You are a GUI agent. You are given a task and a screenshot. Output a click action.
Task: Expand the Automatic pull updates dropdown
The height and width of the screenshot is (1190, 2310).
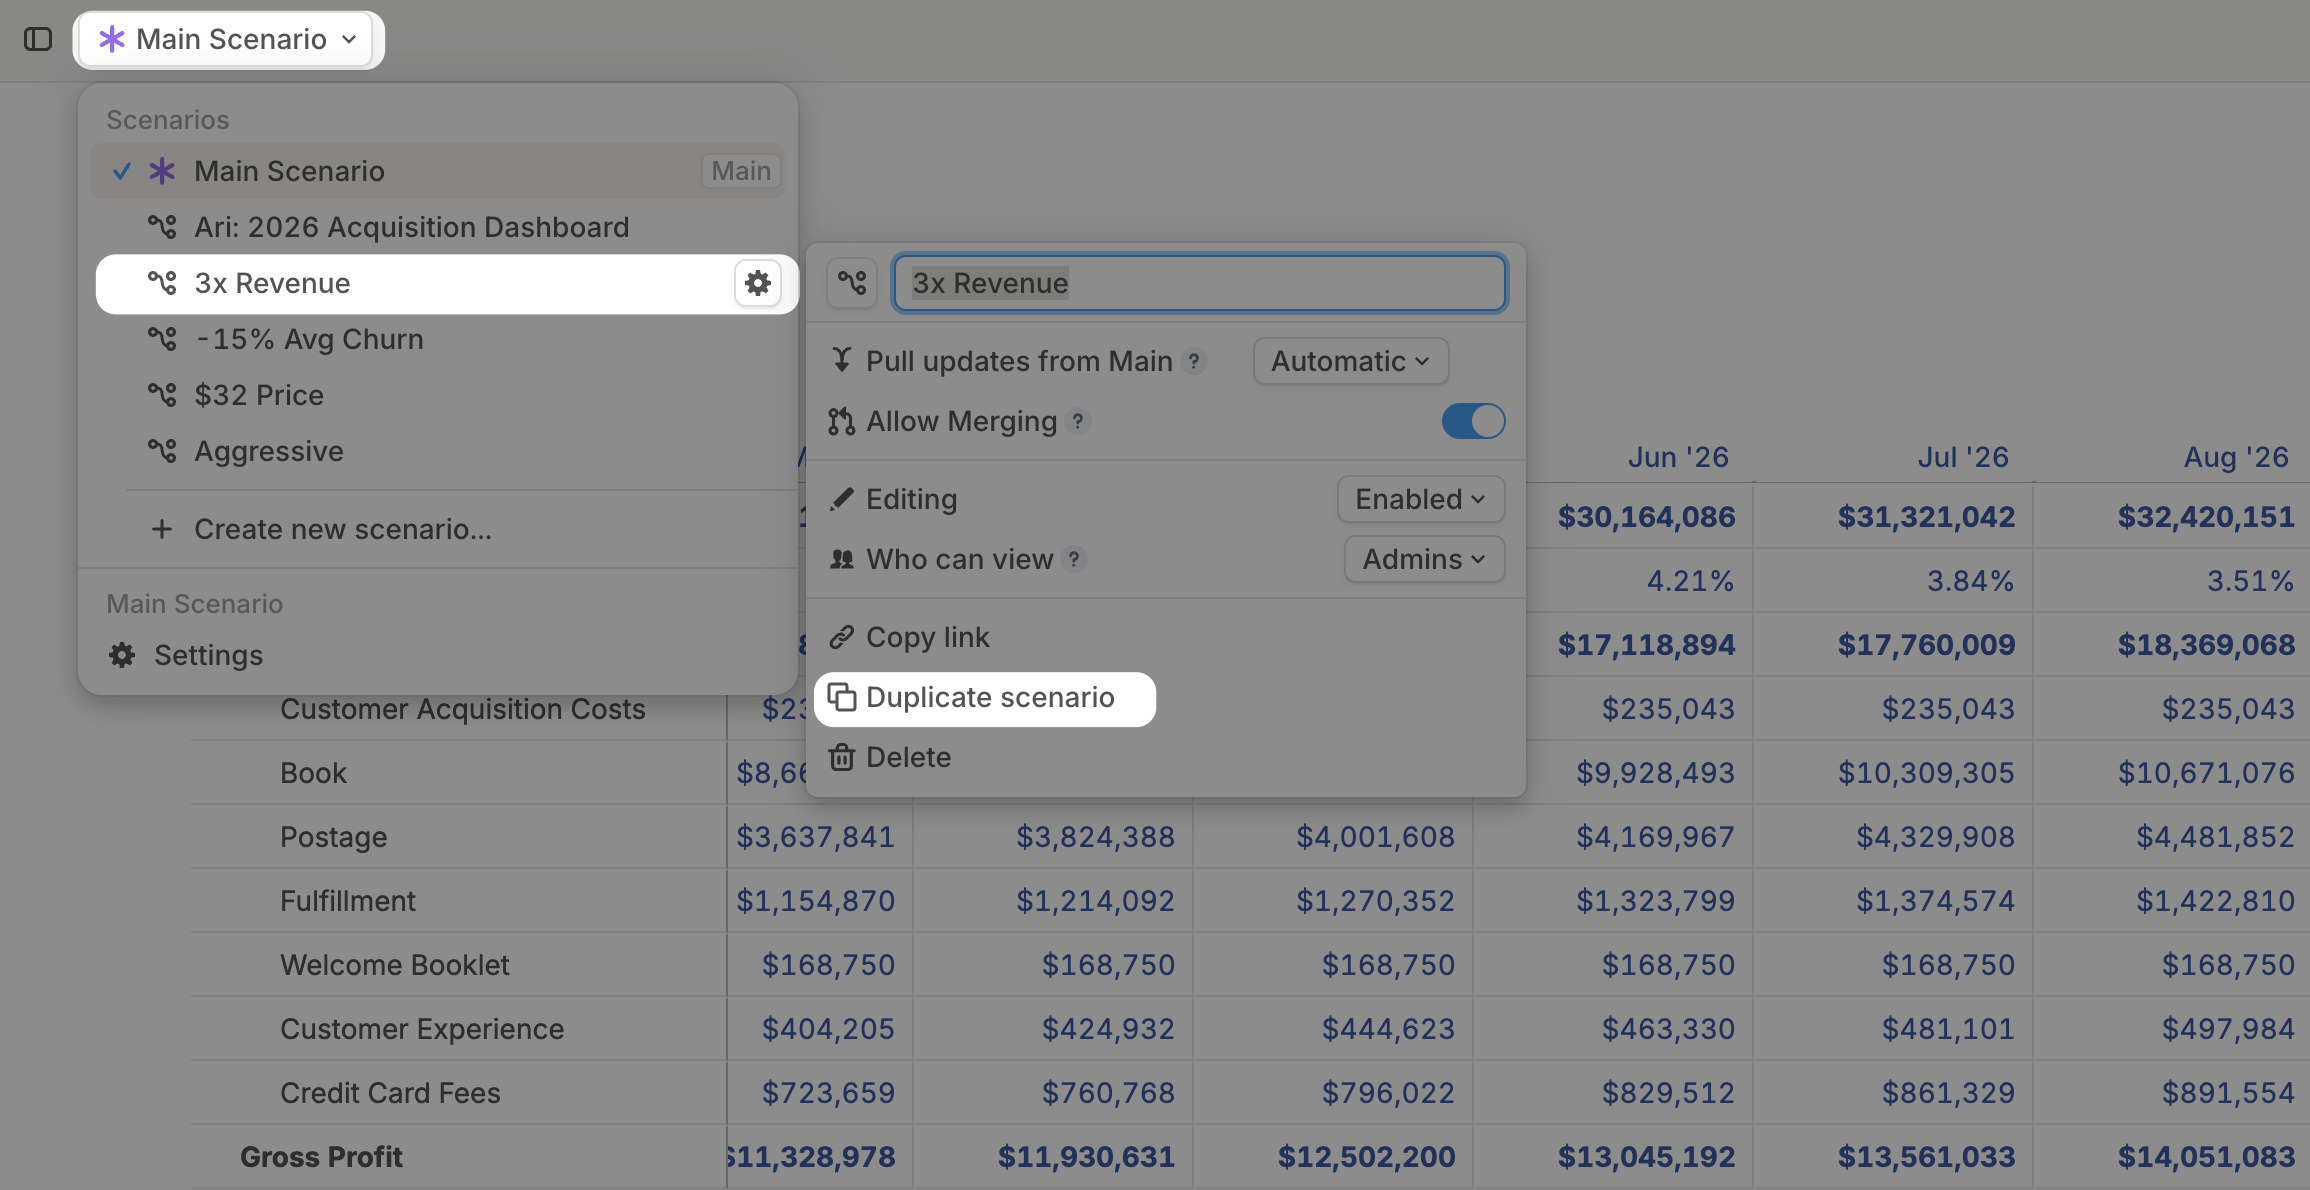point(1350,361)
